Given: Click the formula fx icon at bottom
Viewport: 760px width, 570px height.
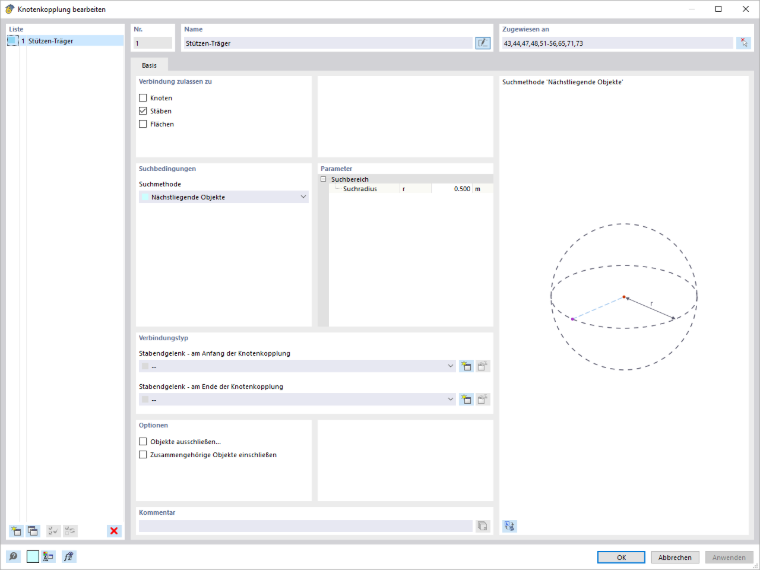Looking at the screenshot, I should tap(69, 556).
